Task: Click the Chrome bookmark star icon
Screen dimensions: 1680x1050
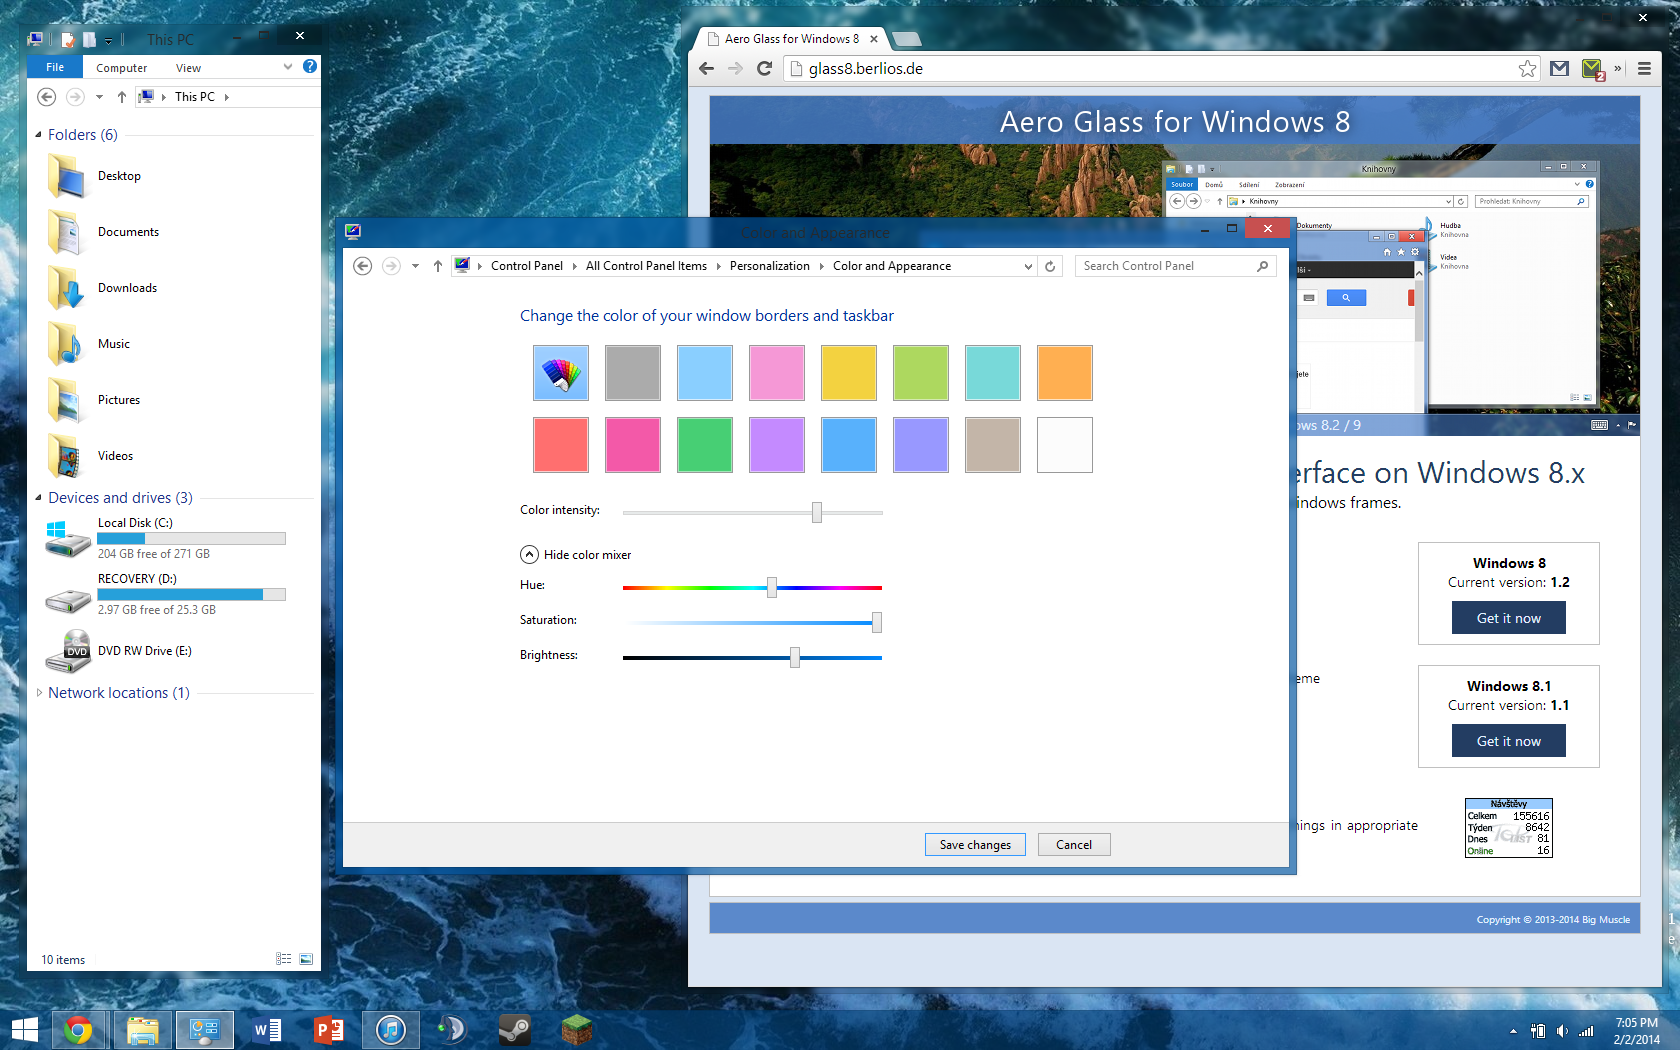Action: 1527,68
